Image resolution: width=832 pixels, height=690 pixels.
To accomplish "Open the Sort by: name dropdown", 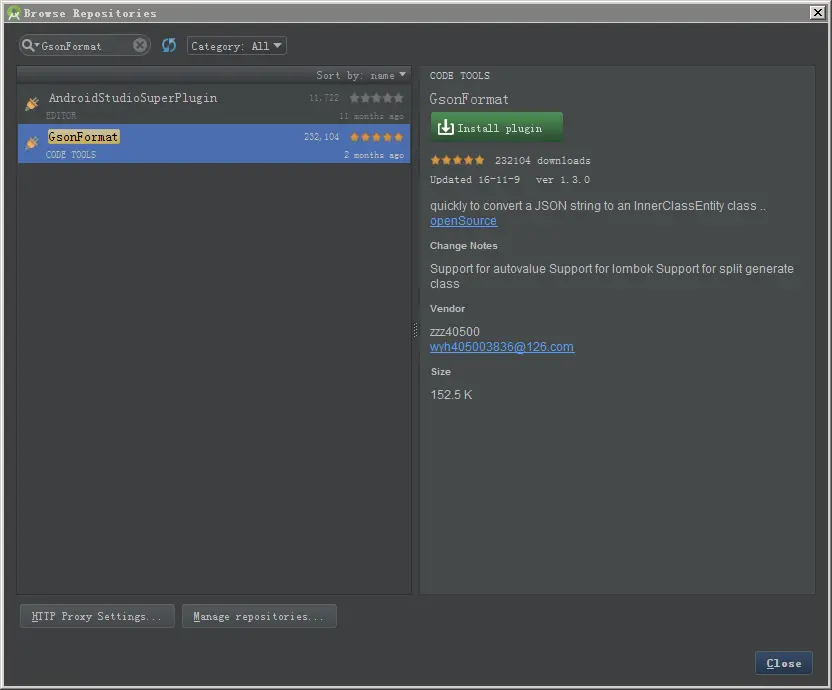I will pyautogui.click(x=361, y=75).
